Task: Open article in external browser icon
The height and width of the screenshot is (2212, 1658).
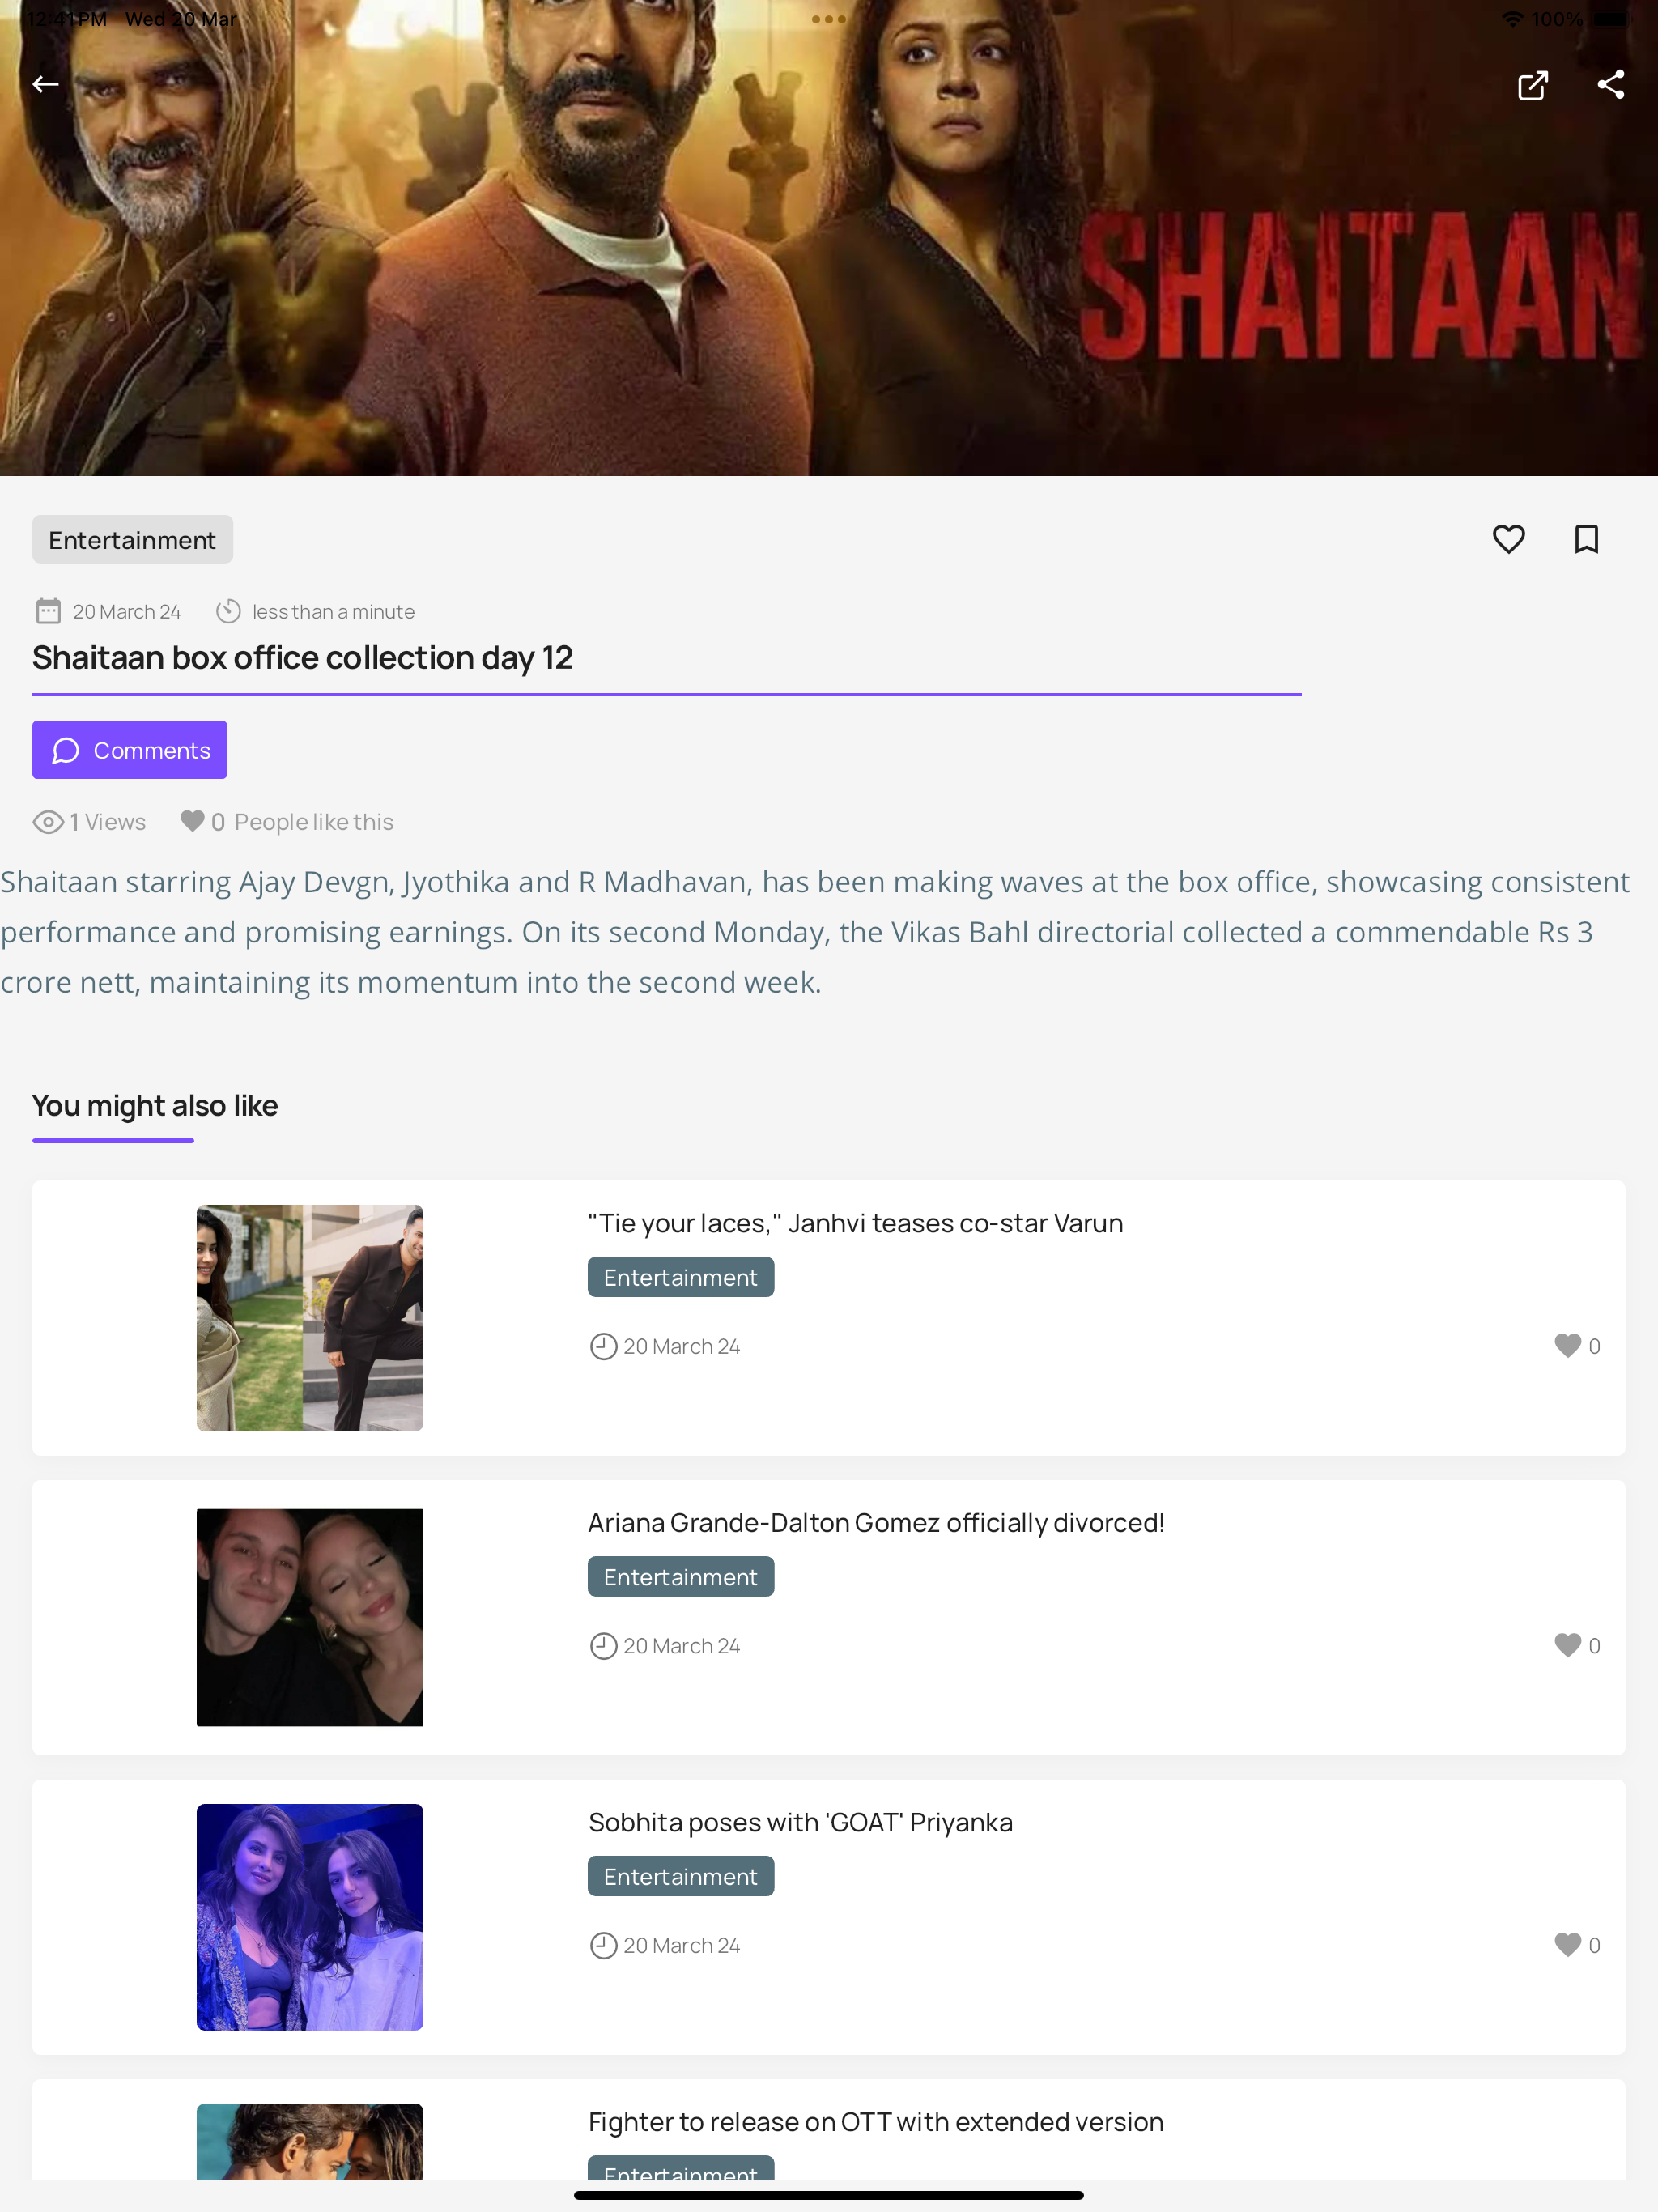Action: pyautogui.click(x=1533, y=85)
